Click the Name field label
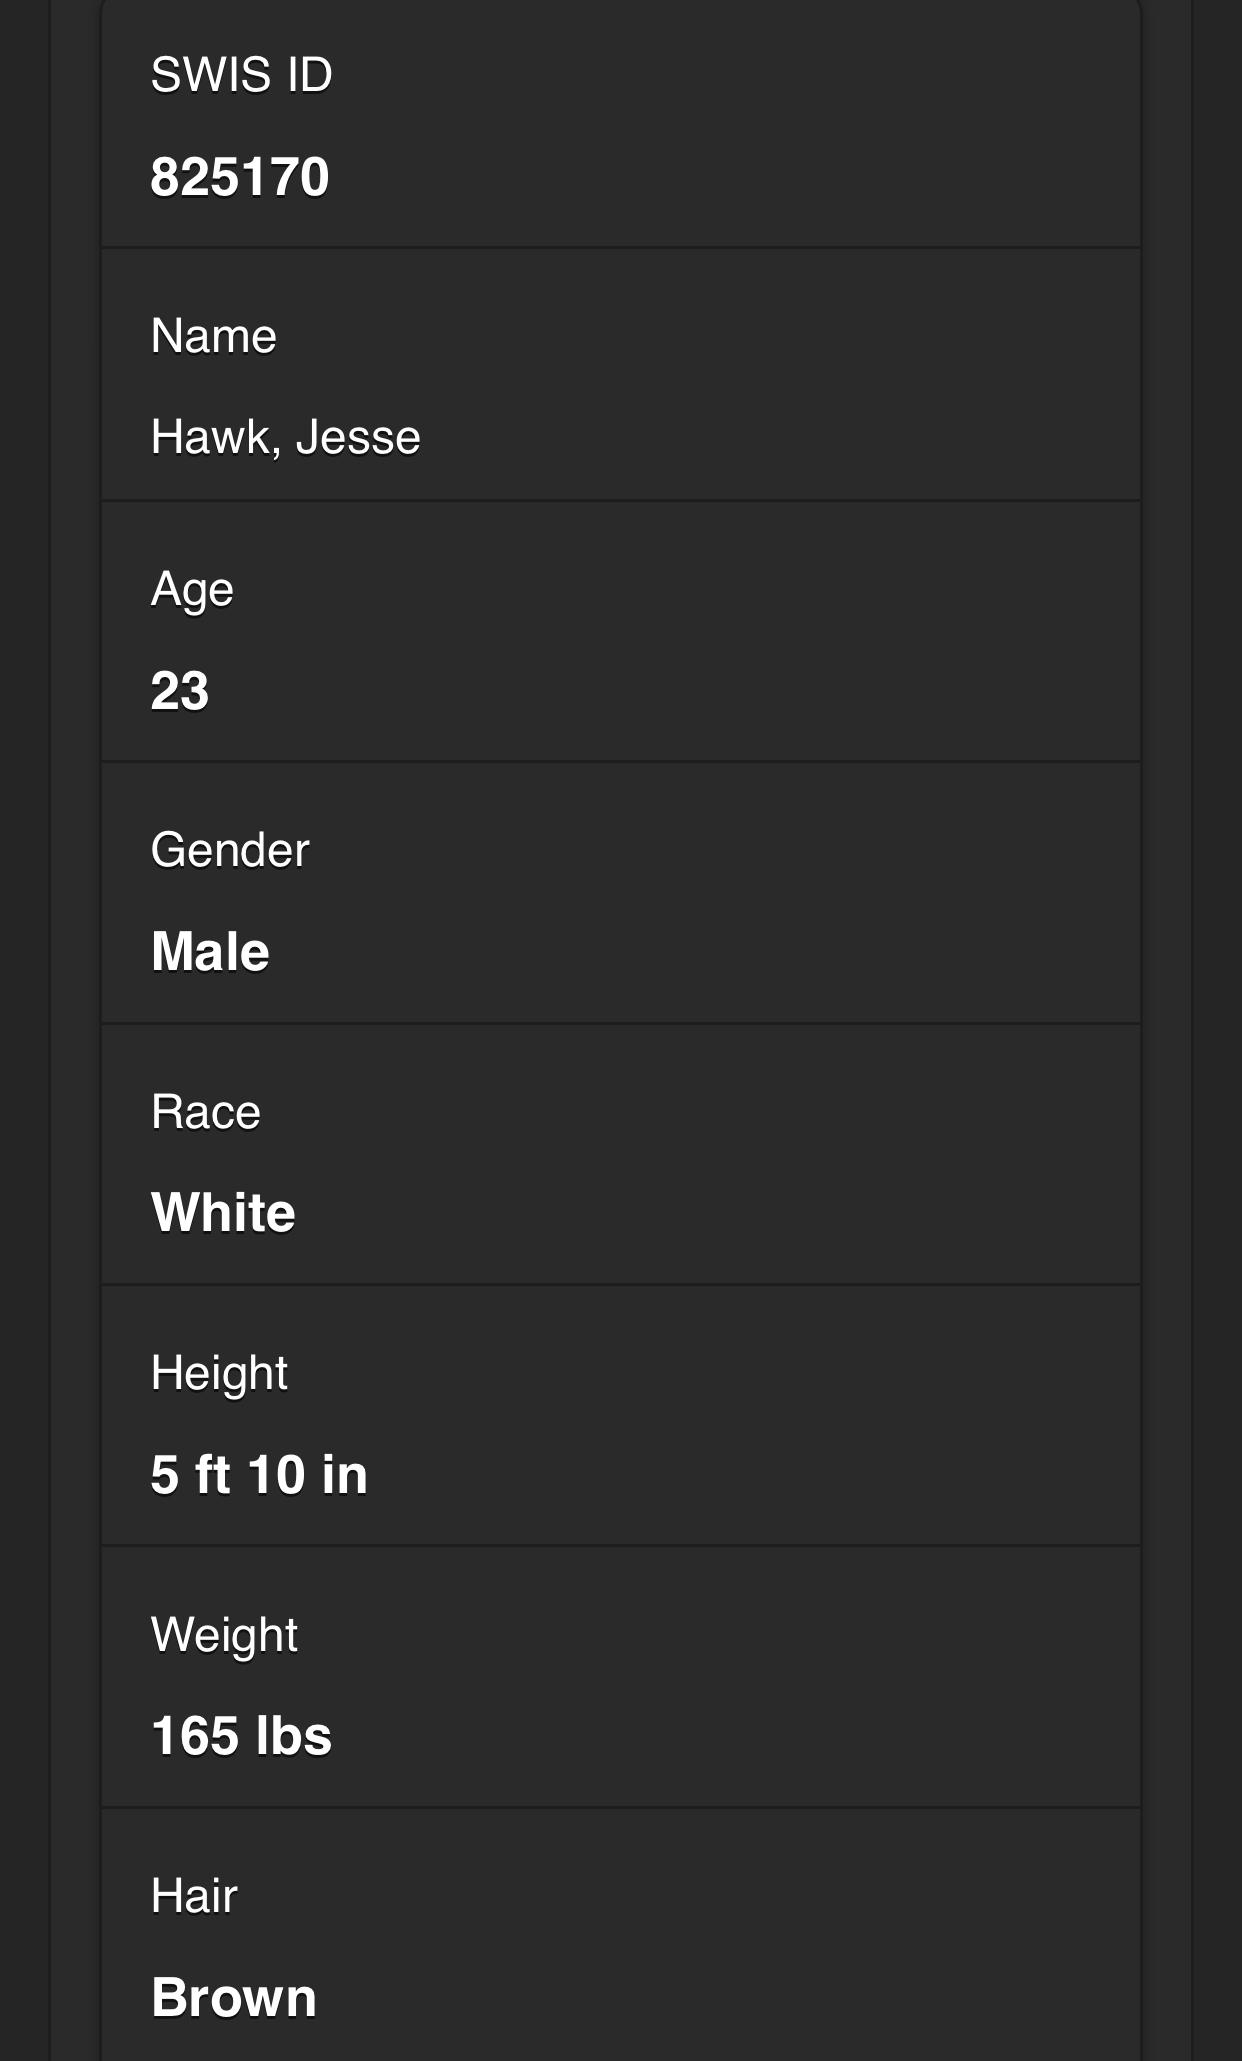The image size is (1242, 2061). (x=213, y=336)
